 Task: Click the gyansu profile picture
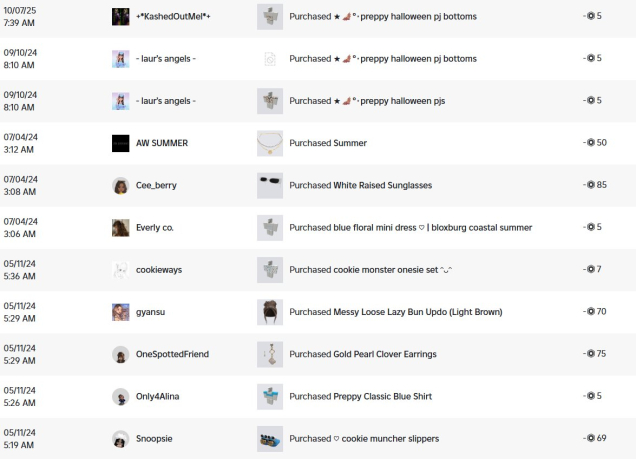[120, 312]
